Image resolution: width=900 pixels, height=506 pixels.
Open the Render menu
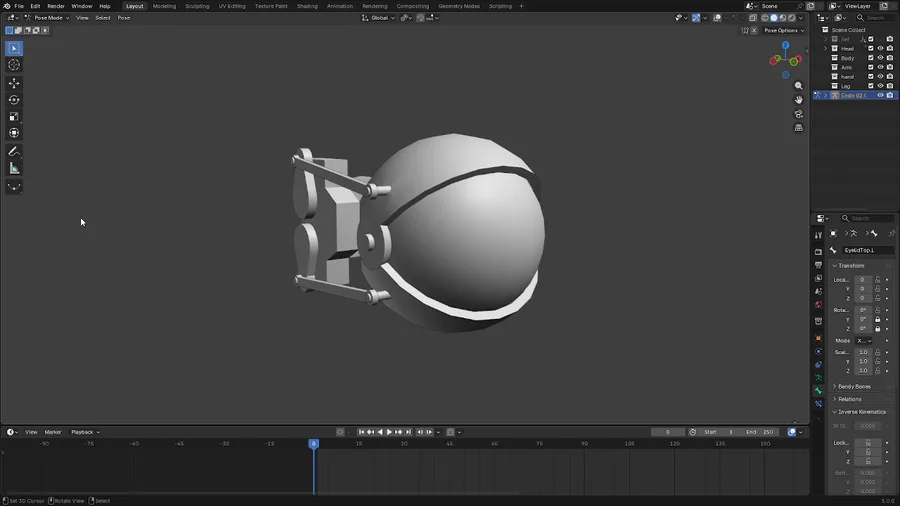pyautogui.click(x=56, y=6)
